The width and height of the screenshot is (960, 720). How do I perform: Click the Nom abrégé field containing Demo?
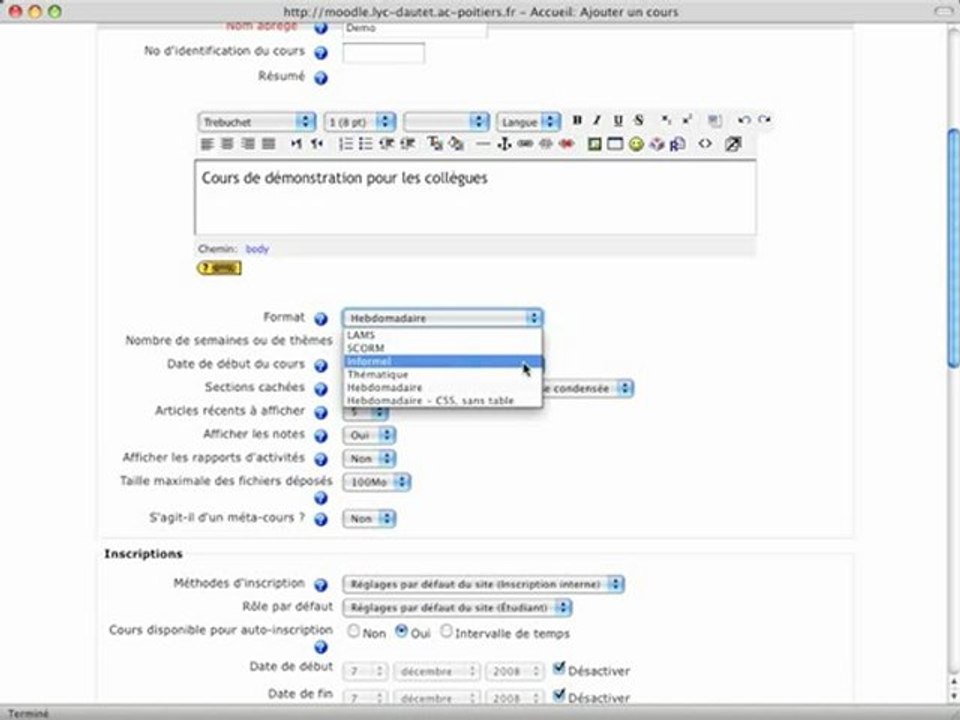pyautogui.click(x=414, y=29)
